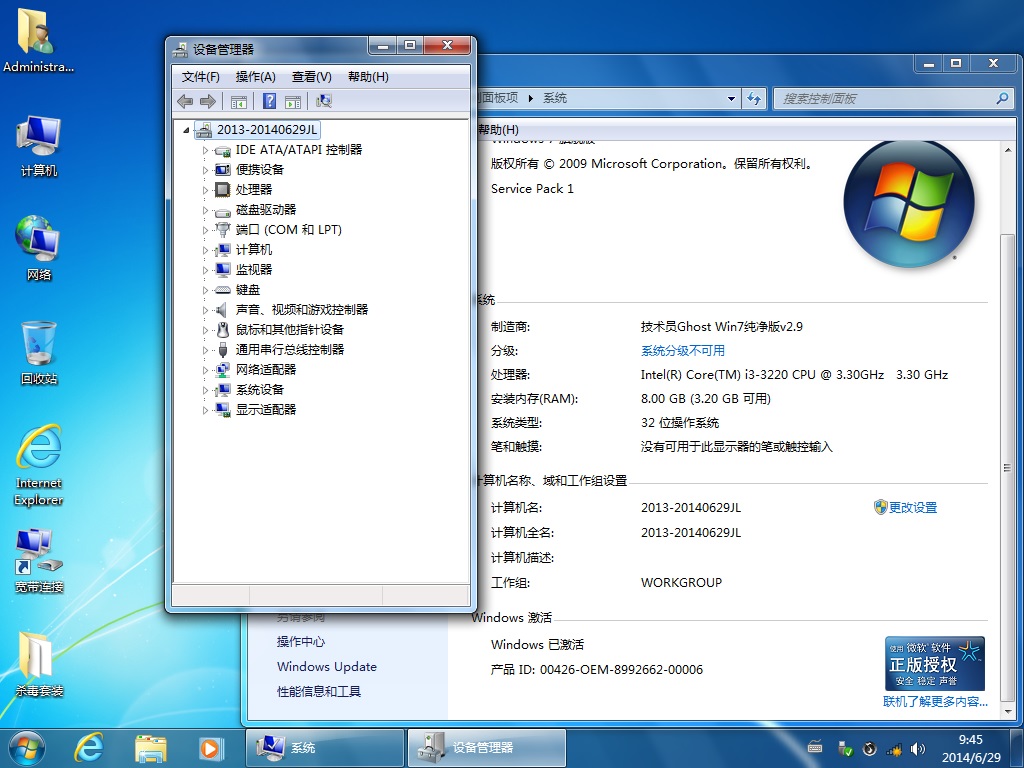Image resolution: width=1024 pixels, height=768 pixels.
Task: Open the Windows Update link
Action: tap(327, 667)
